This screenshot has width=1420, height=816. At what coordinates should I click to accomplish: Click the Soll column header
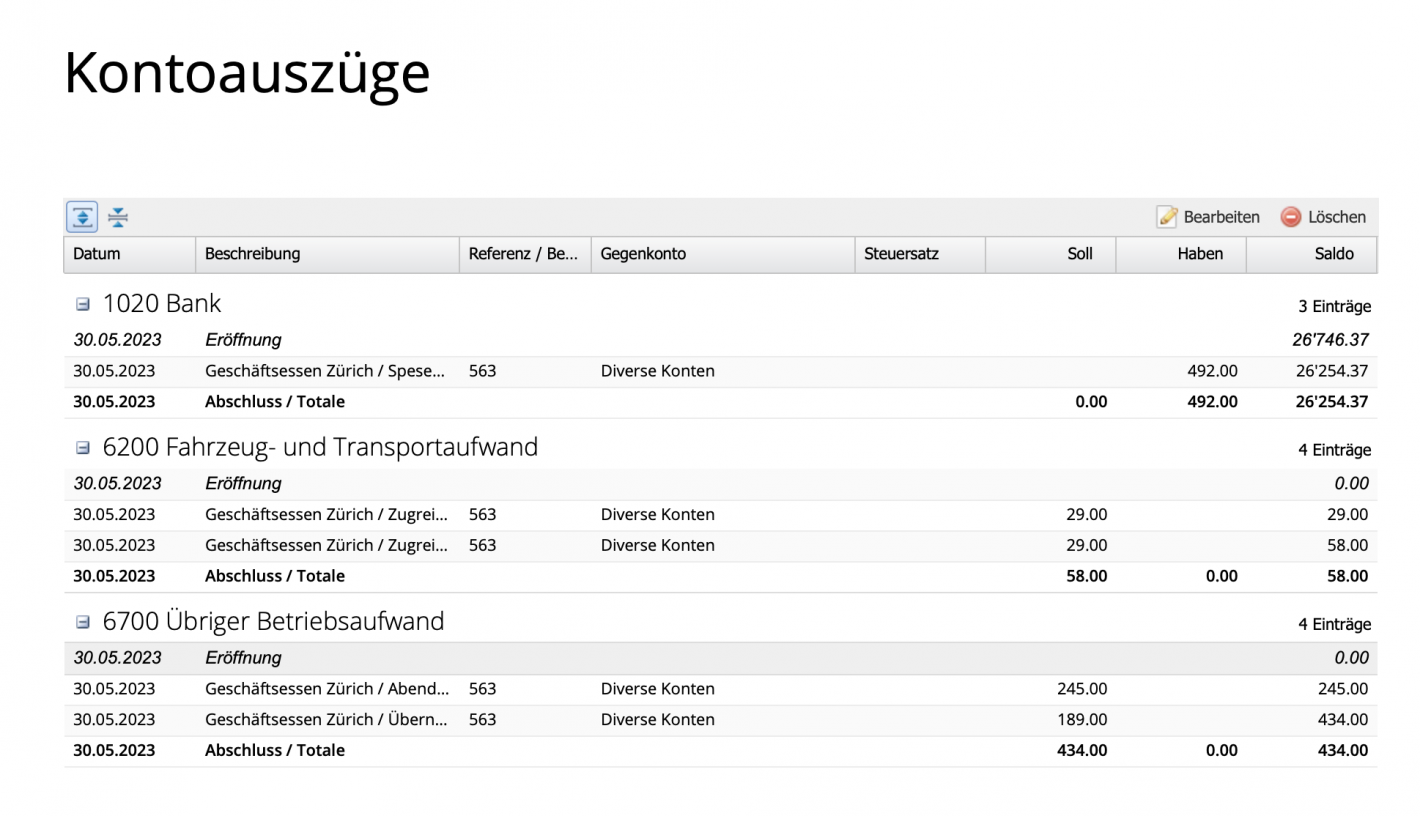tap(1079, 254)
